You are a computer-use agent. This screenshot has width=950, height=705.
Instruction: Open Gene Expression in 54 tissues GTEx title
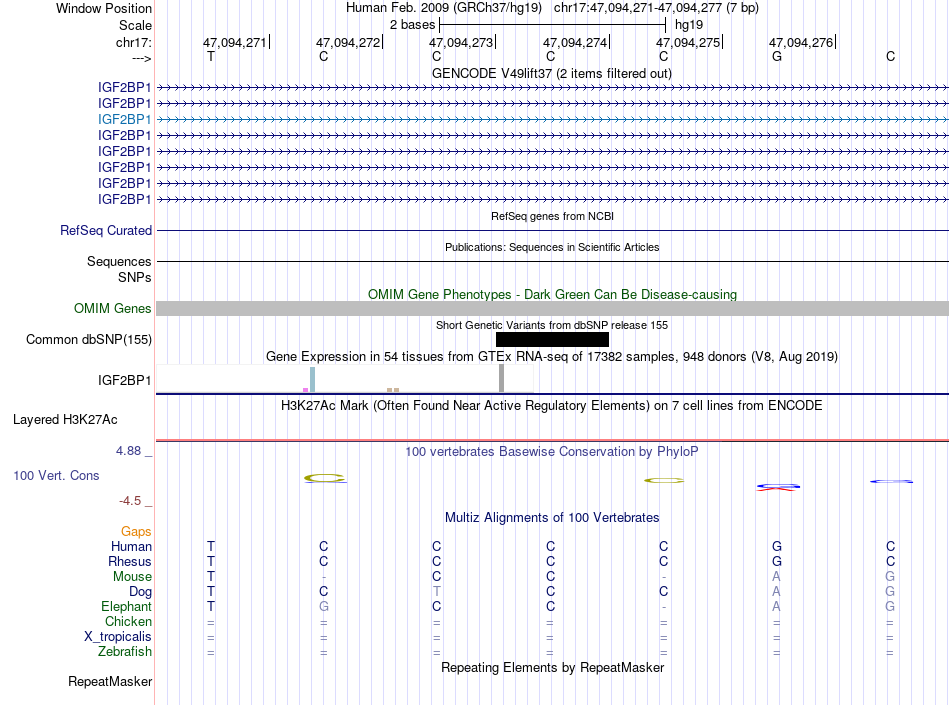552,356
